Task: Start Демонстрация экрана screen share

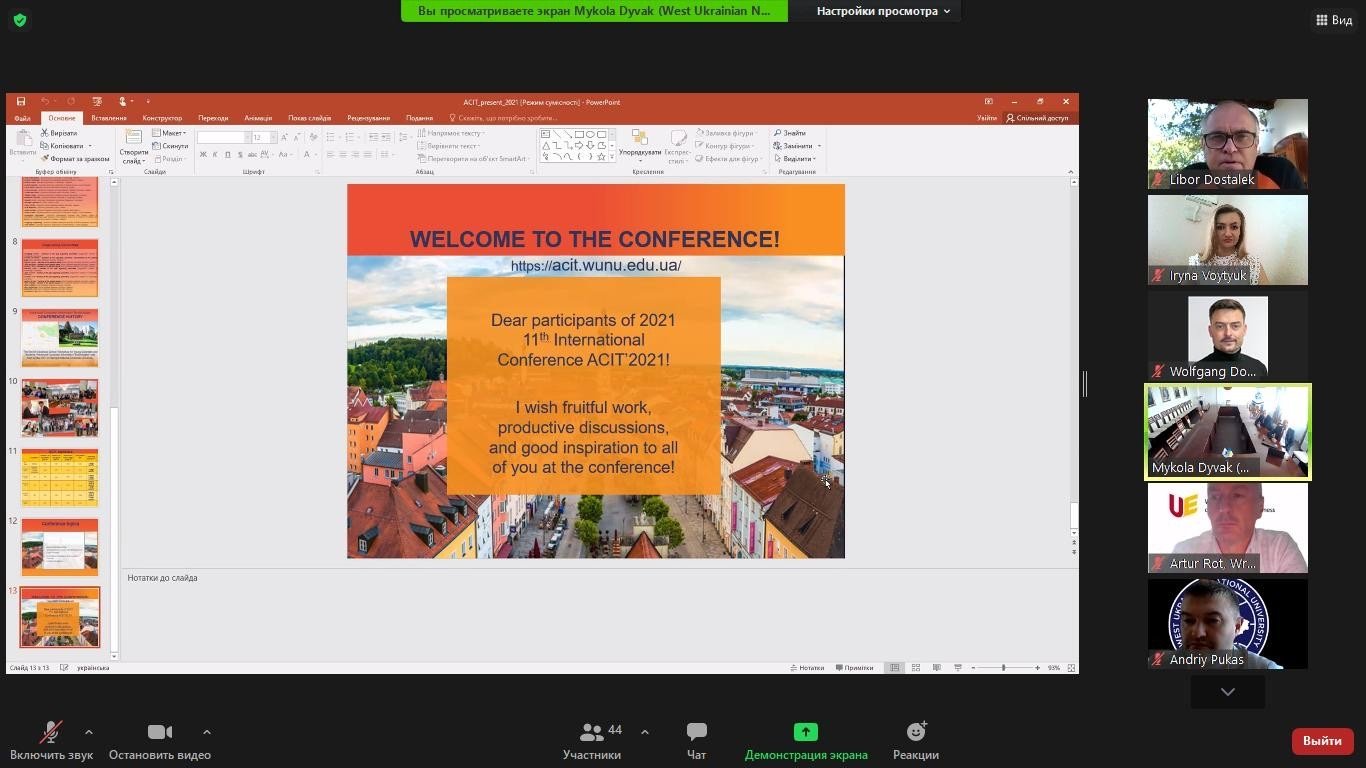Action: [806, 741]
